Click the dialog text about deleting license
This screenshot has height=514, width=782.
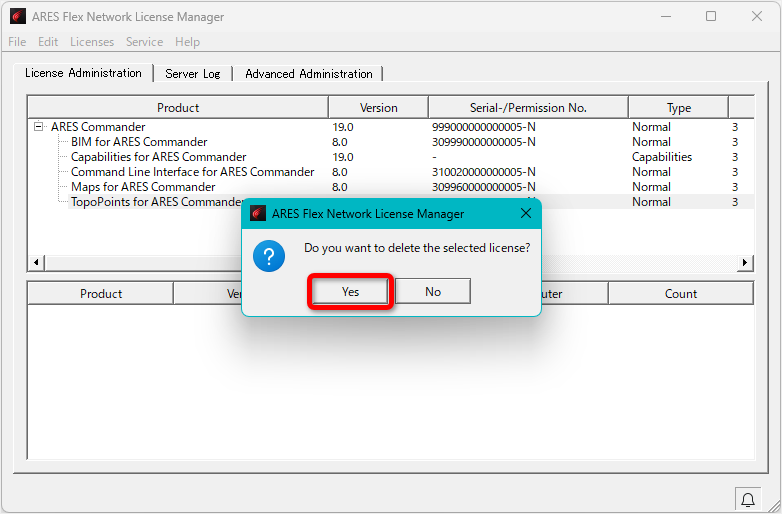click(417, 248)
